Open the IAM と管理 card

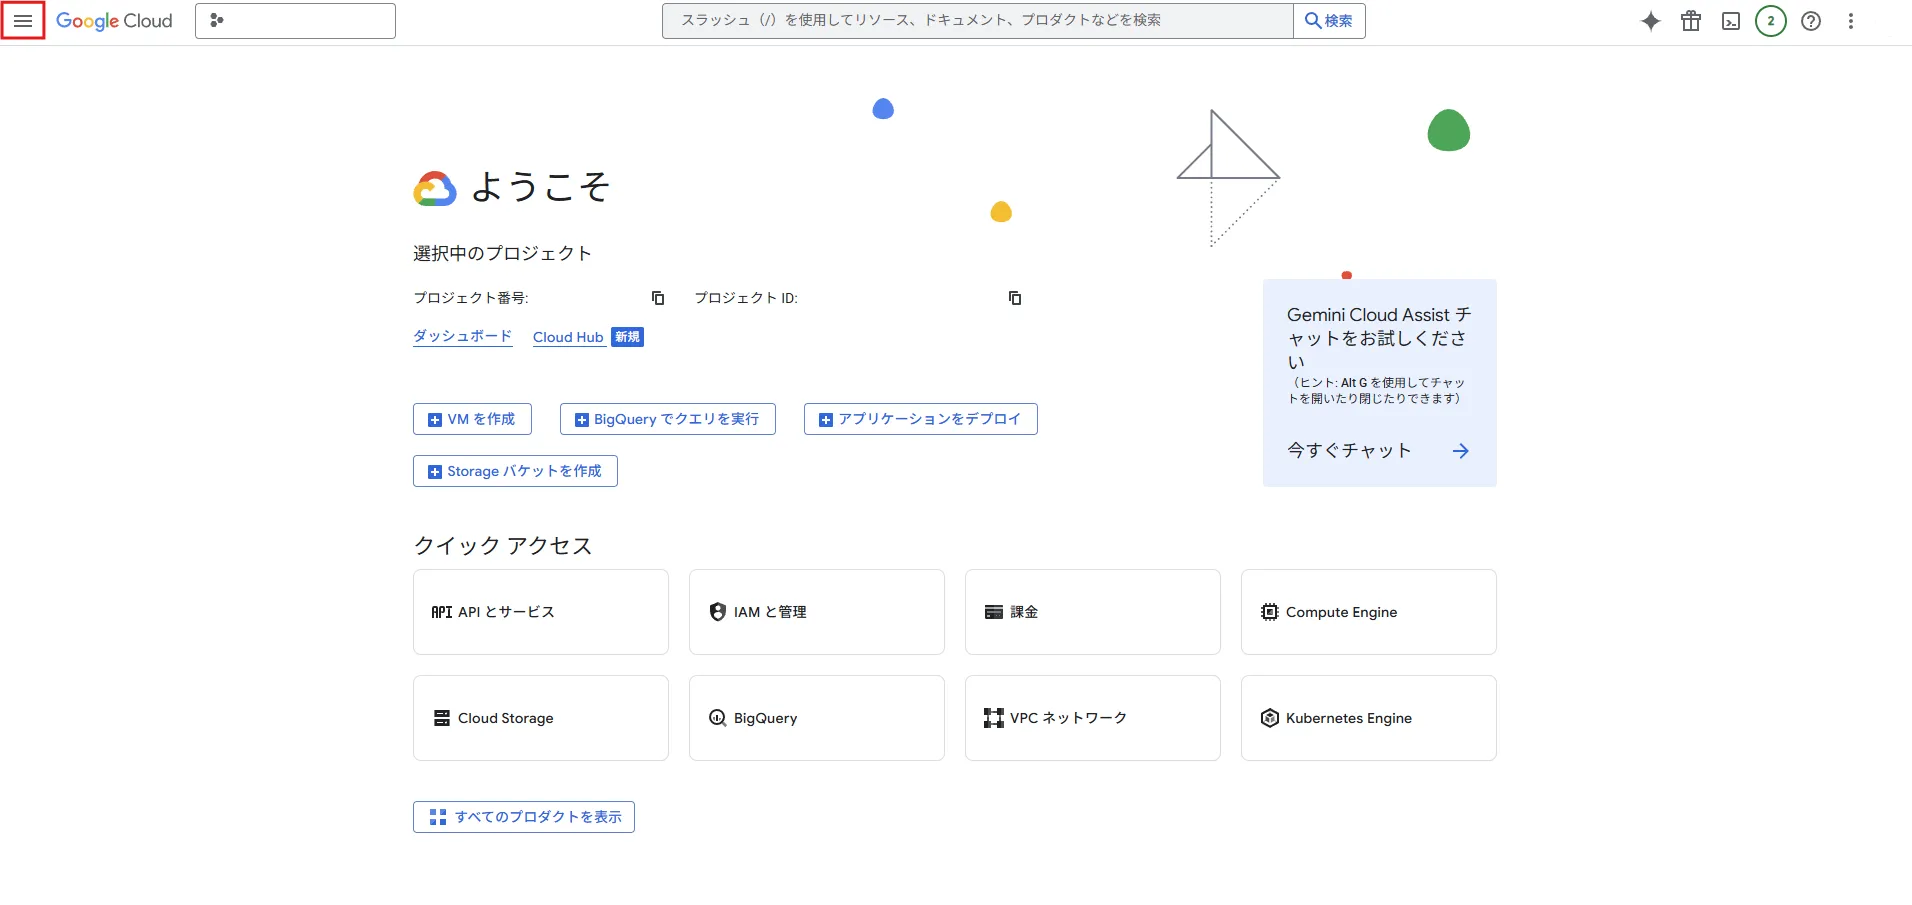point(817,612)
